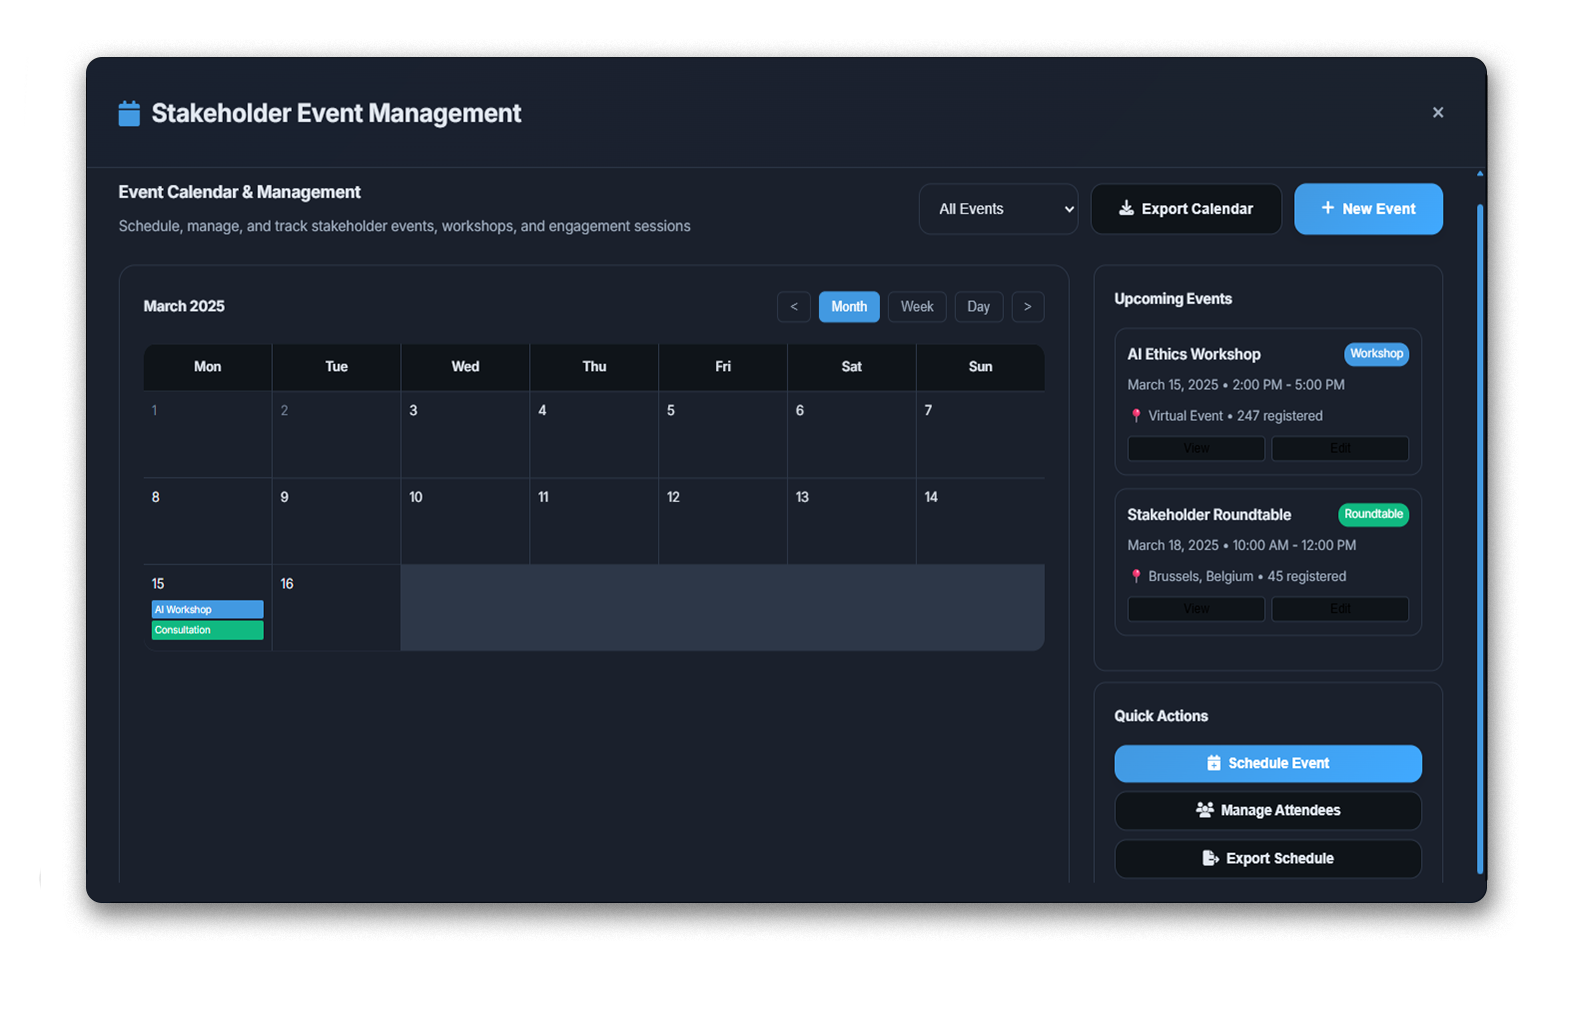
Task: Go to the next month with the right arrow
Action: coord(1028,307)
